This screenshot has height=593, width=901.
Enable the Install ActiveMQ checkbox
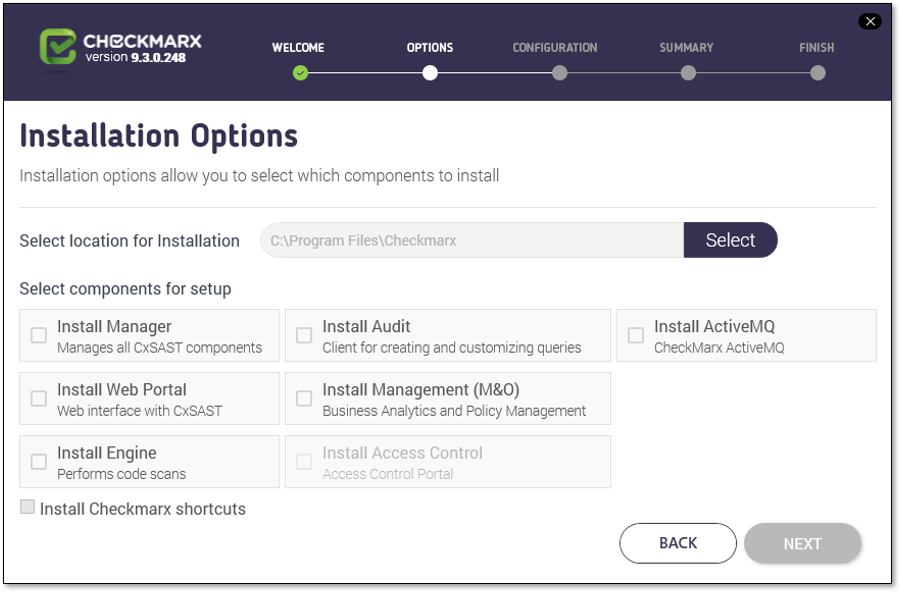pyautogui.click(x=636, y=335)
